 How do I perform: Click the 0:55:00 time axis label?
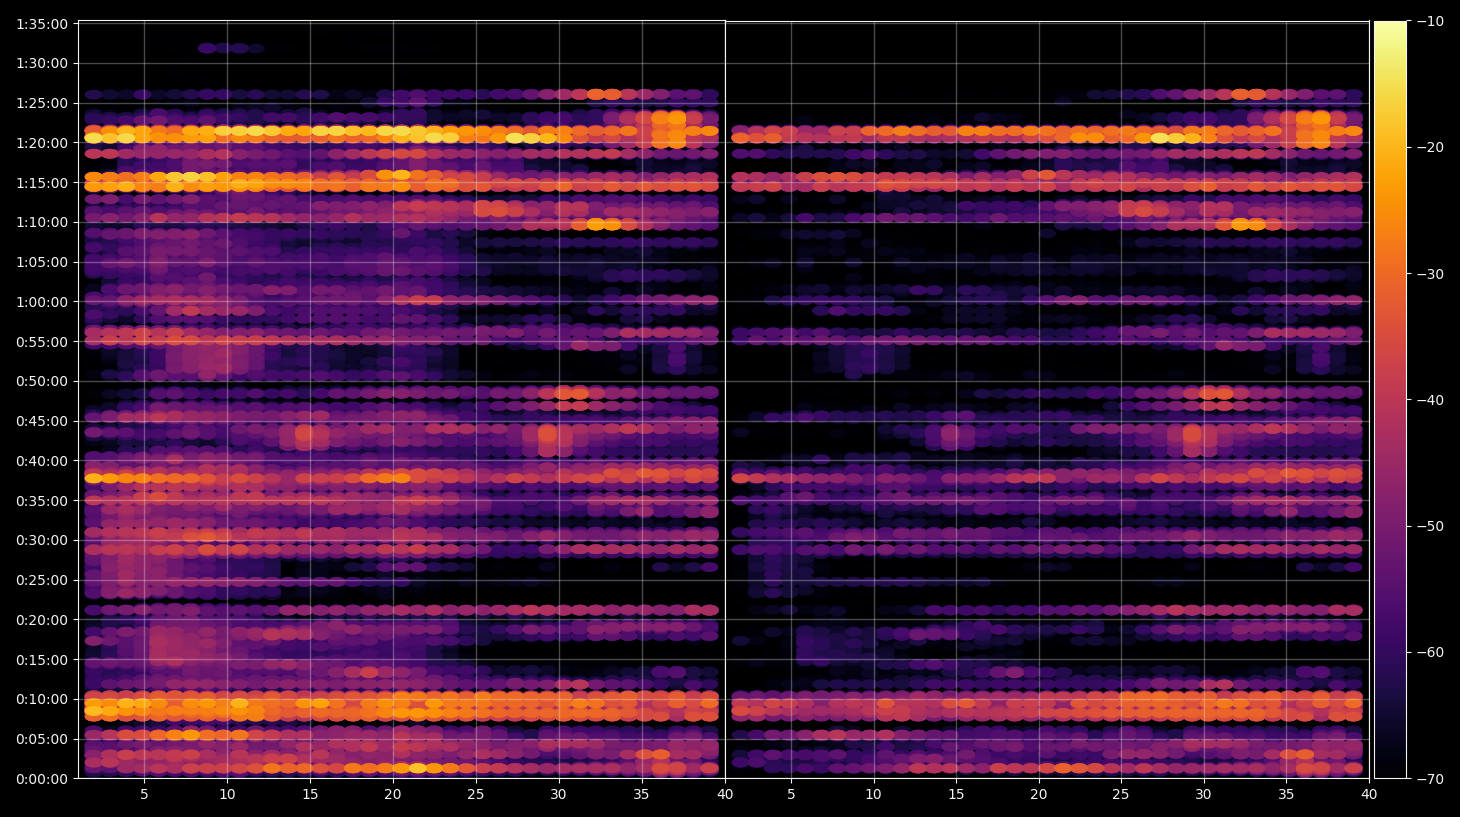42,342
